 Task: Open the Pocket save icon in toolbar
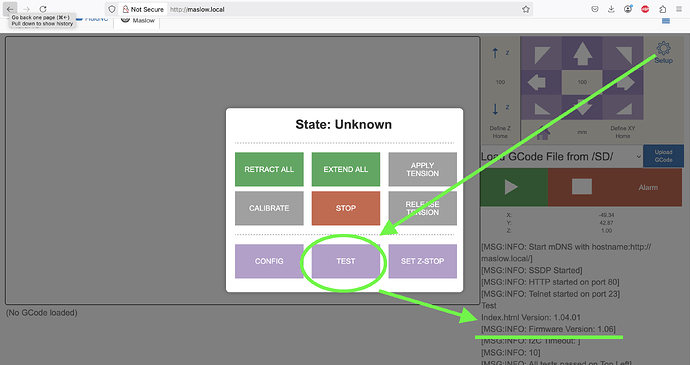595,9
